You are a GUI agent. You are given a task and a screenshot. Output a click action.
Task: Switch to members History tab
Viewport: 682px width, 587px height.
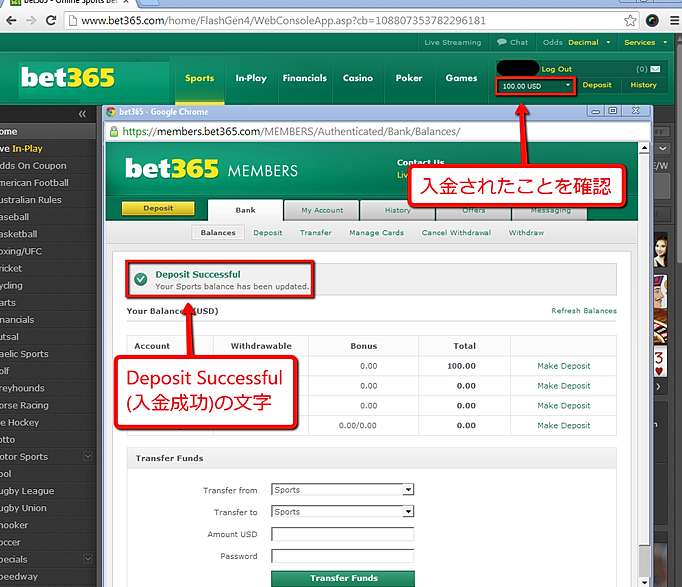click(397, 211)
